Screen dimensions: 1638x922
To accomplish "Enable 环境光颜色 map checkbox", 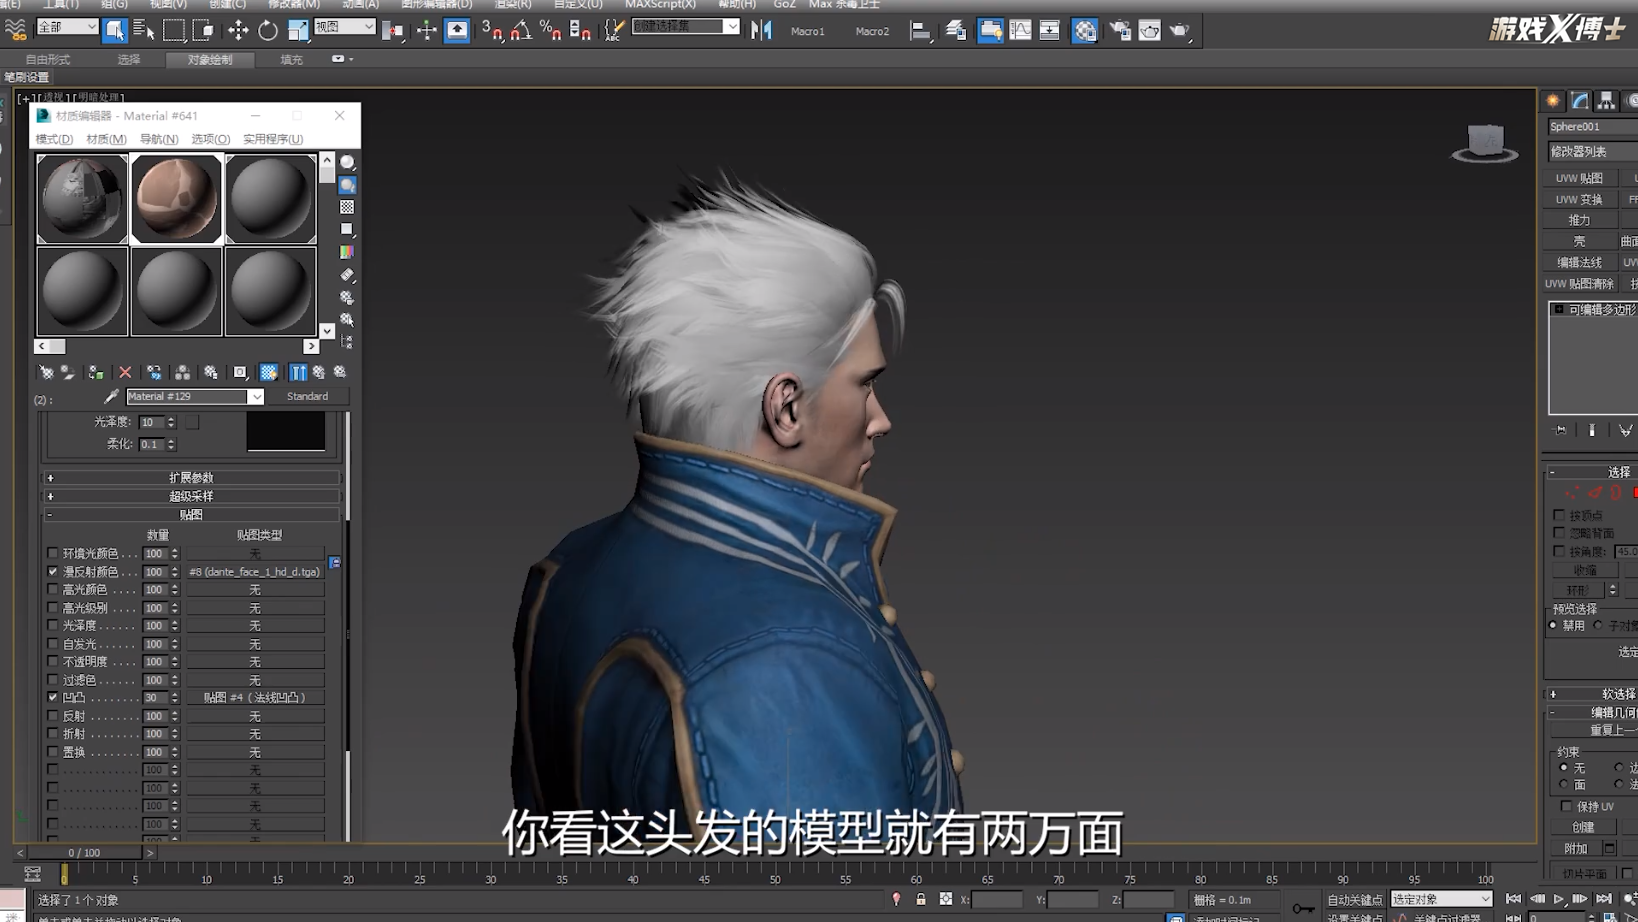I will point(53,553).
